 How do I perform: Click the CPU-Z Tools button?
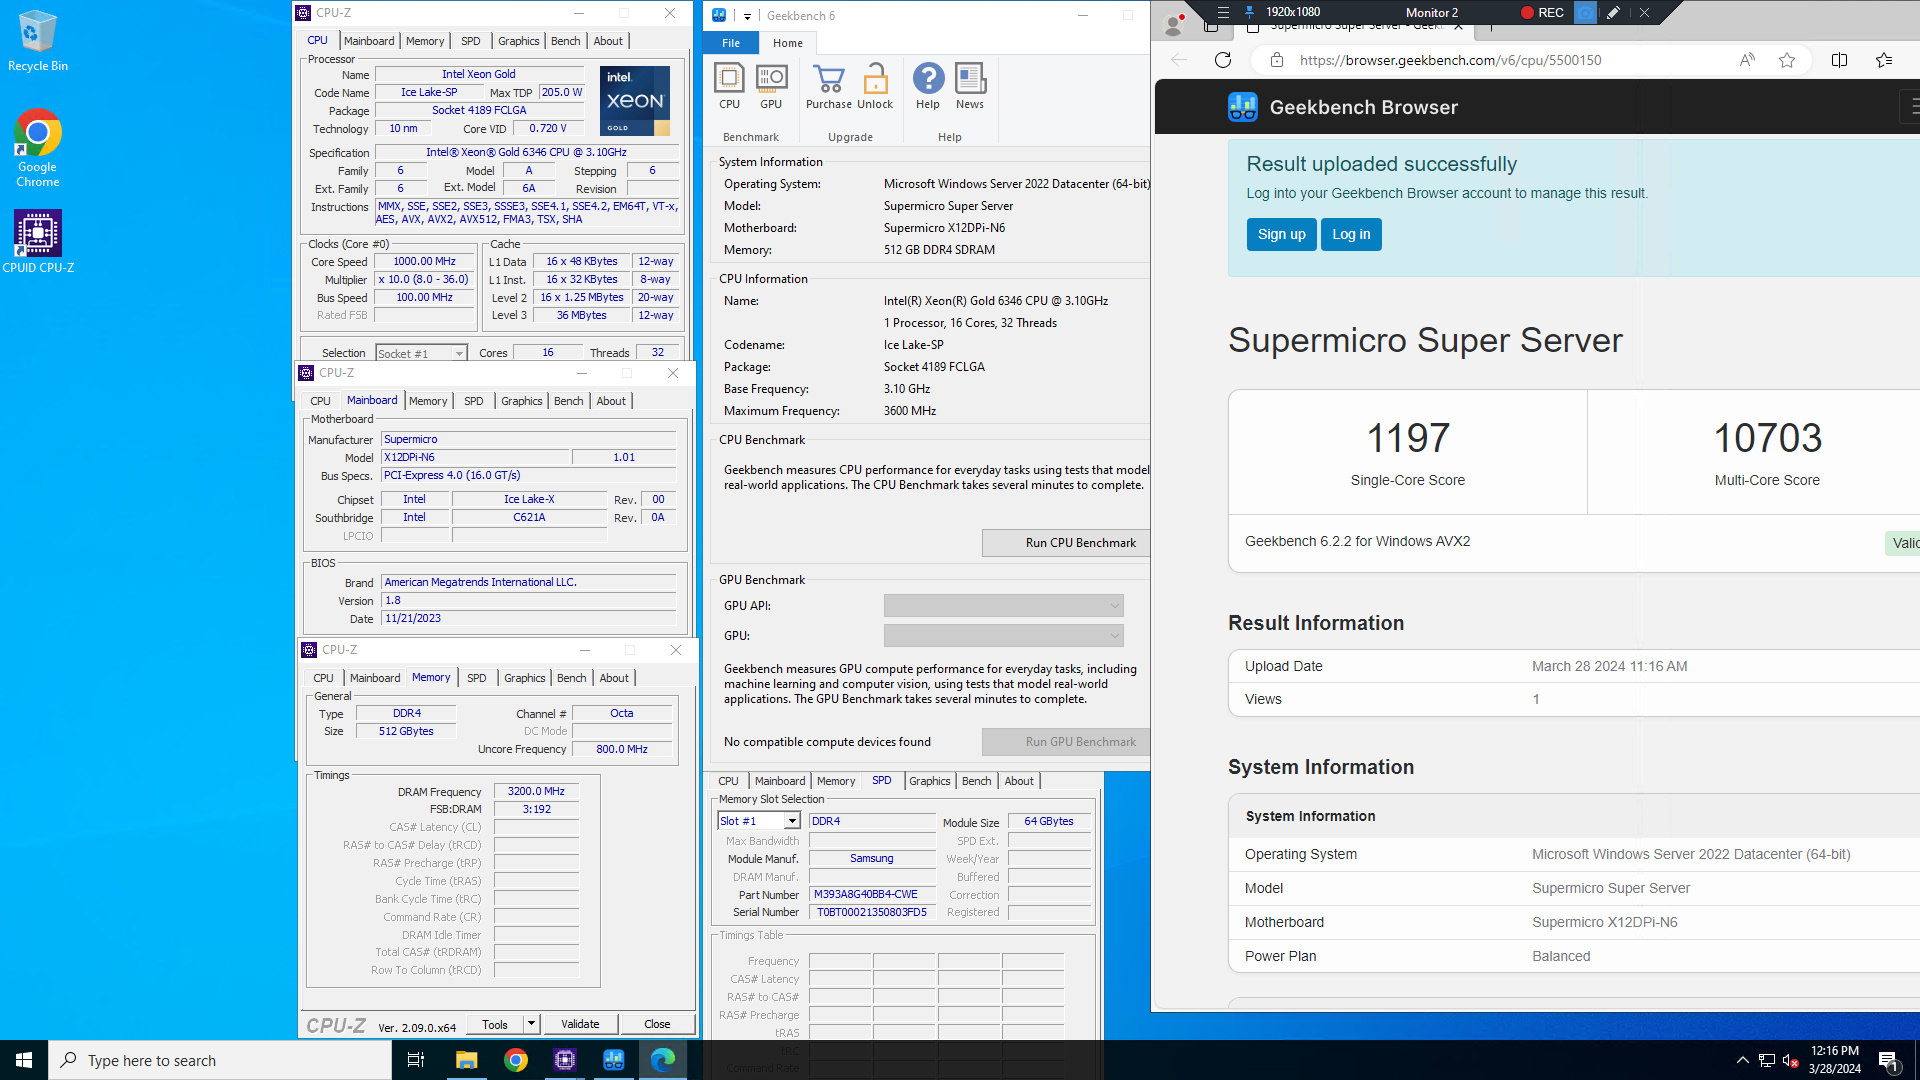(x=495, y=1024)
